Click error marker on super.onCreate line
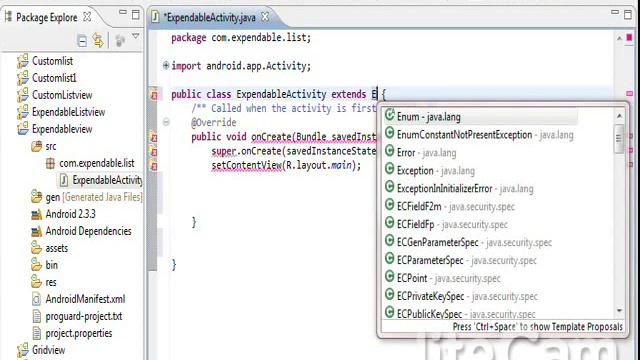Image resolution: width=640 pixels, height=360 pixels. (154, 152)
